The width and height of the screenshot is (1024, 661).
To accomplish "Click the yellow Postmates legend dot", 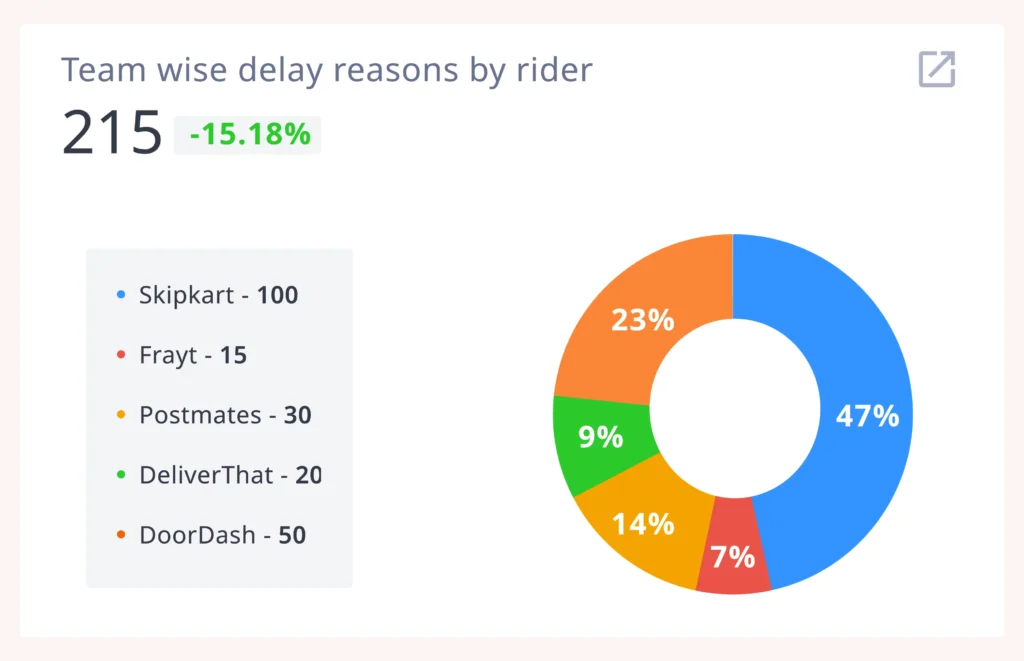I will (x=121, y=415).
